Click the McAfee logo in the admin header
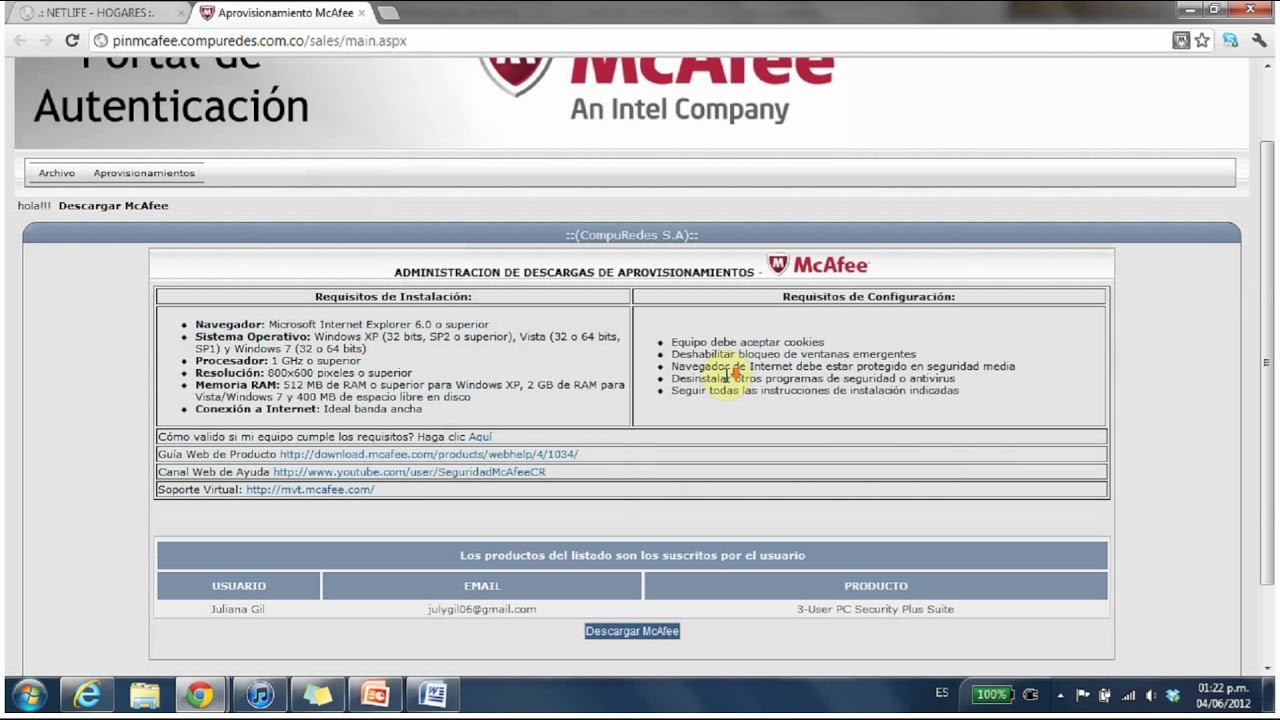This screenshot has height=720, width=1280. pyautogui.click(x=818, y=265)
